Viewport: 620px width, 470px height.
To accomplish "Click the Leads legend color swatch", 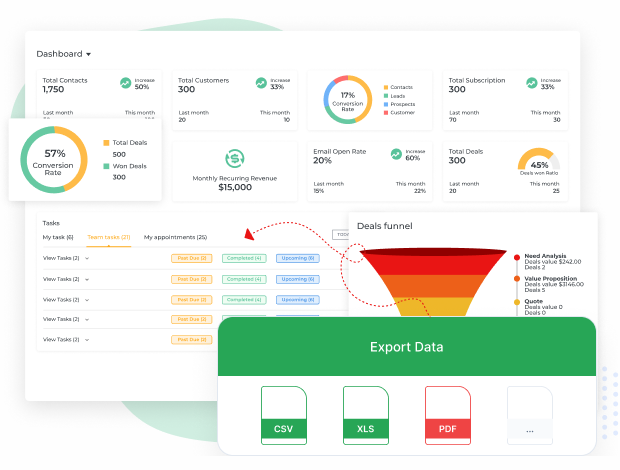I will coord(386,96).
